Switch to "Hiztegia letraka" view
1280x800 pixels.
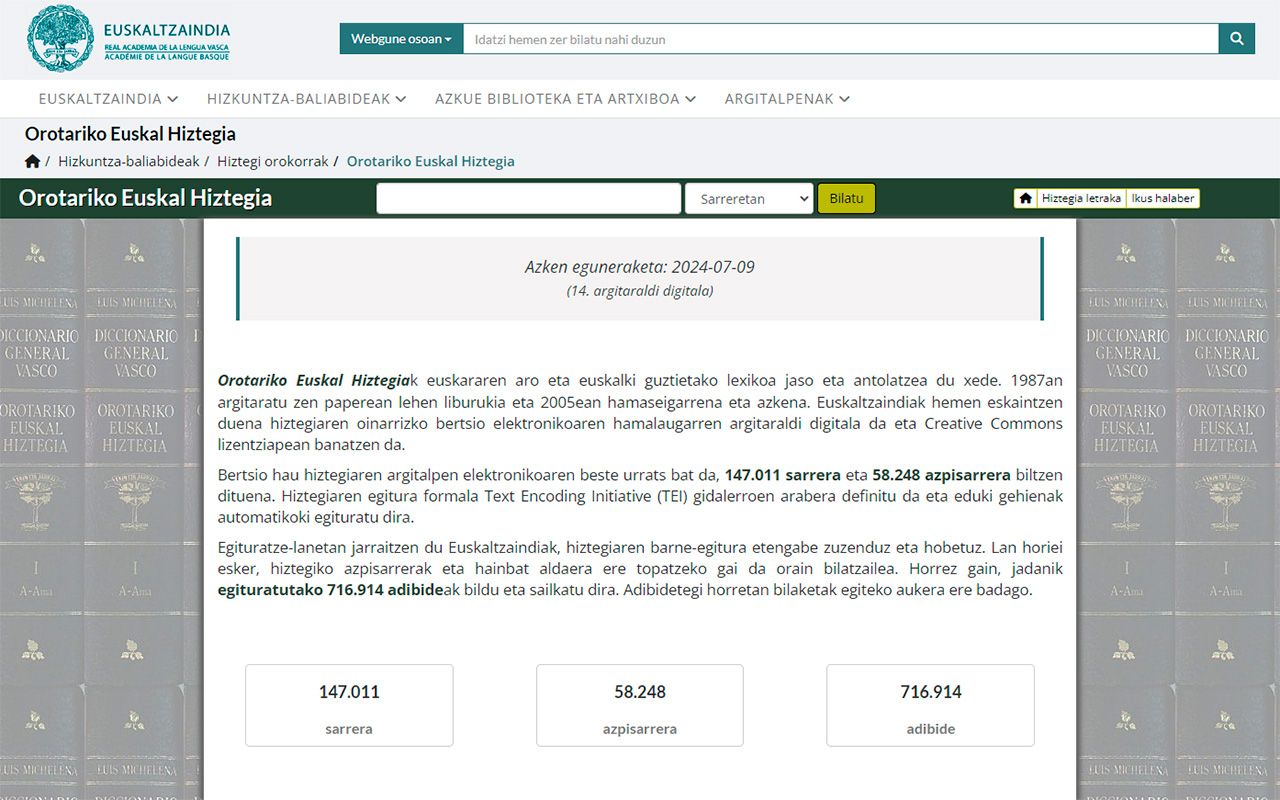pos(1083,198)
